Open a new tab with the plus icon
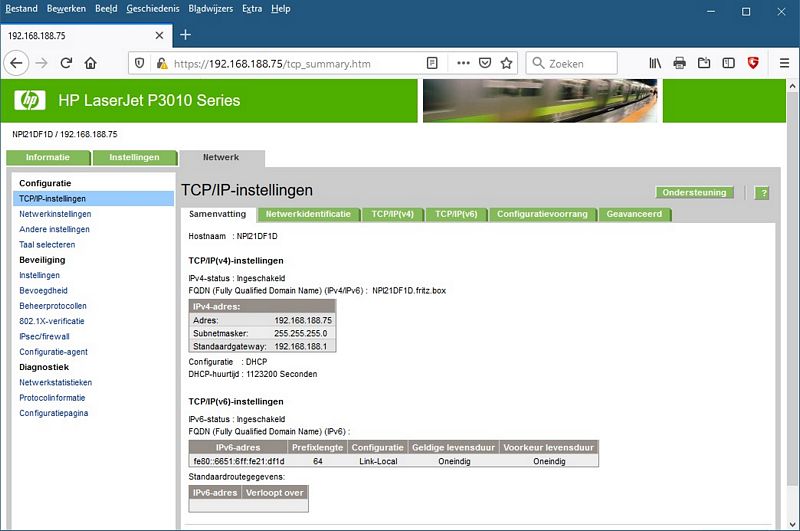Screen dimensions: 800x531 point(185,35)
